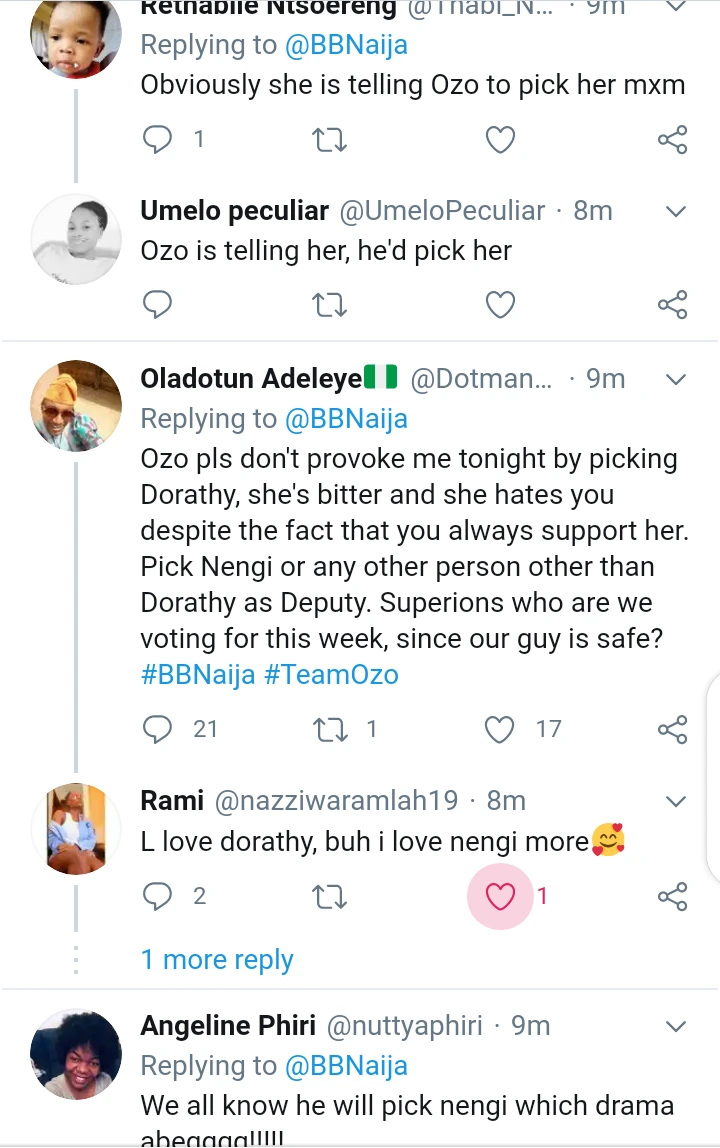The height and width of the screenshot is (1148, 720).
Task: Open options chevron on Umelo peculiar's tweet
Action: [676, 212]
